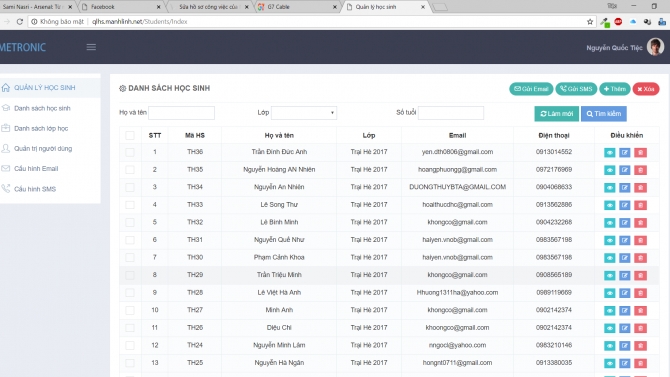View details of Nguyễn Hoàng AN Nhiên
Screen dimensions: 670x377
[x=609, y=170]
